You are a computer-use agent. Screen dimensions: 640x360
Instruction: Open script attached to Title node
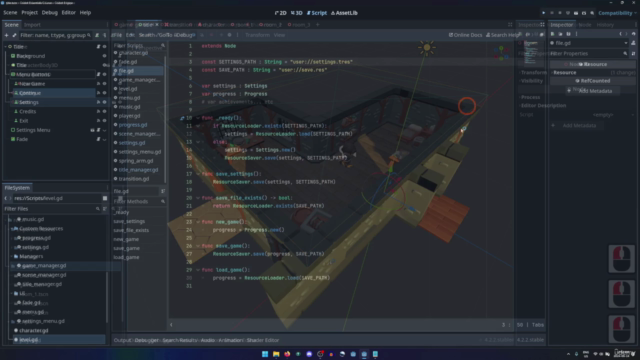pos(98,47)
